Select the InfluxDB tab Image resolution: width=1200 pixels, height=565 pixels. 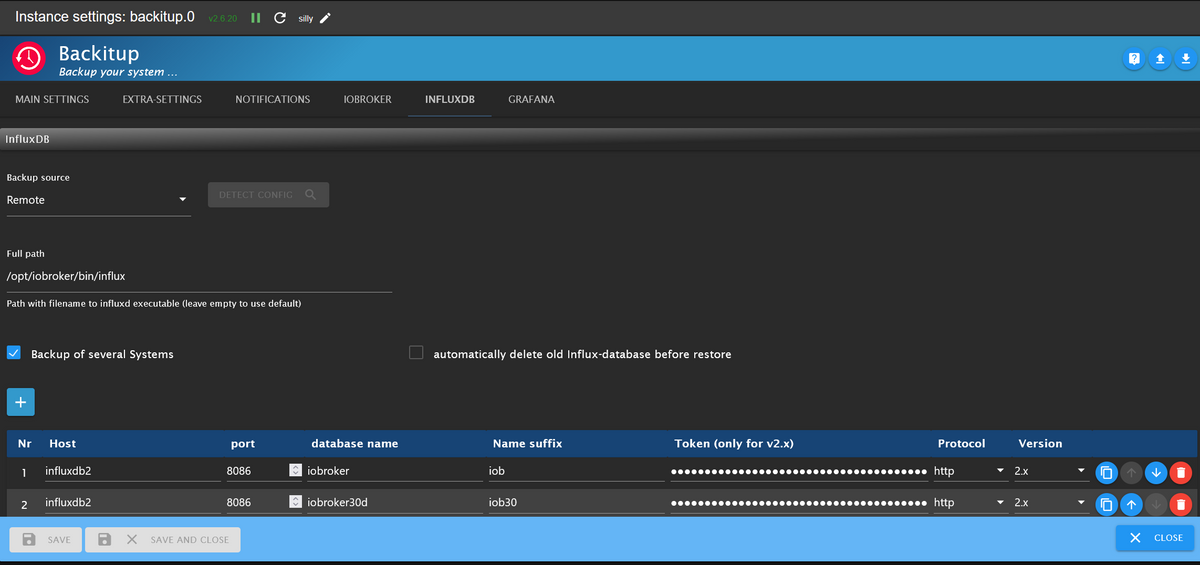[450, 100]
